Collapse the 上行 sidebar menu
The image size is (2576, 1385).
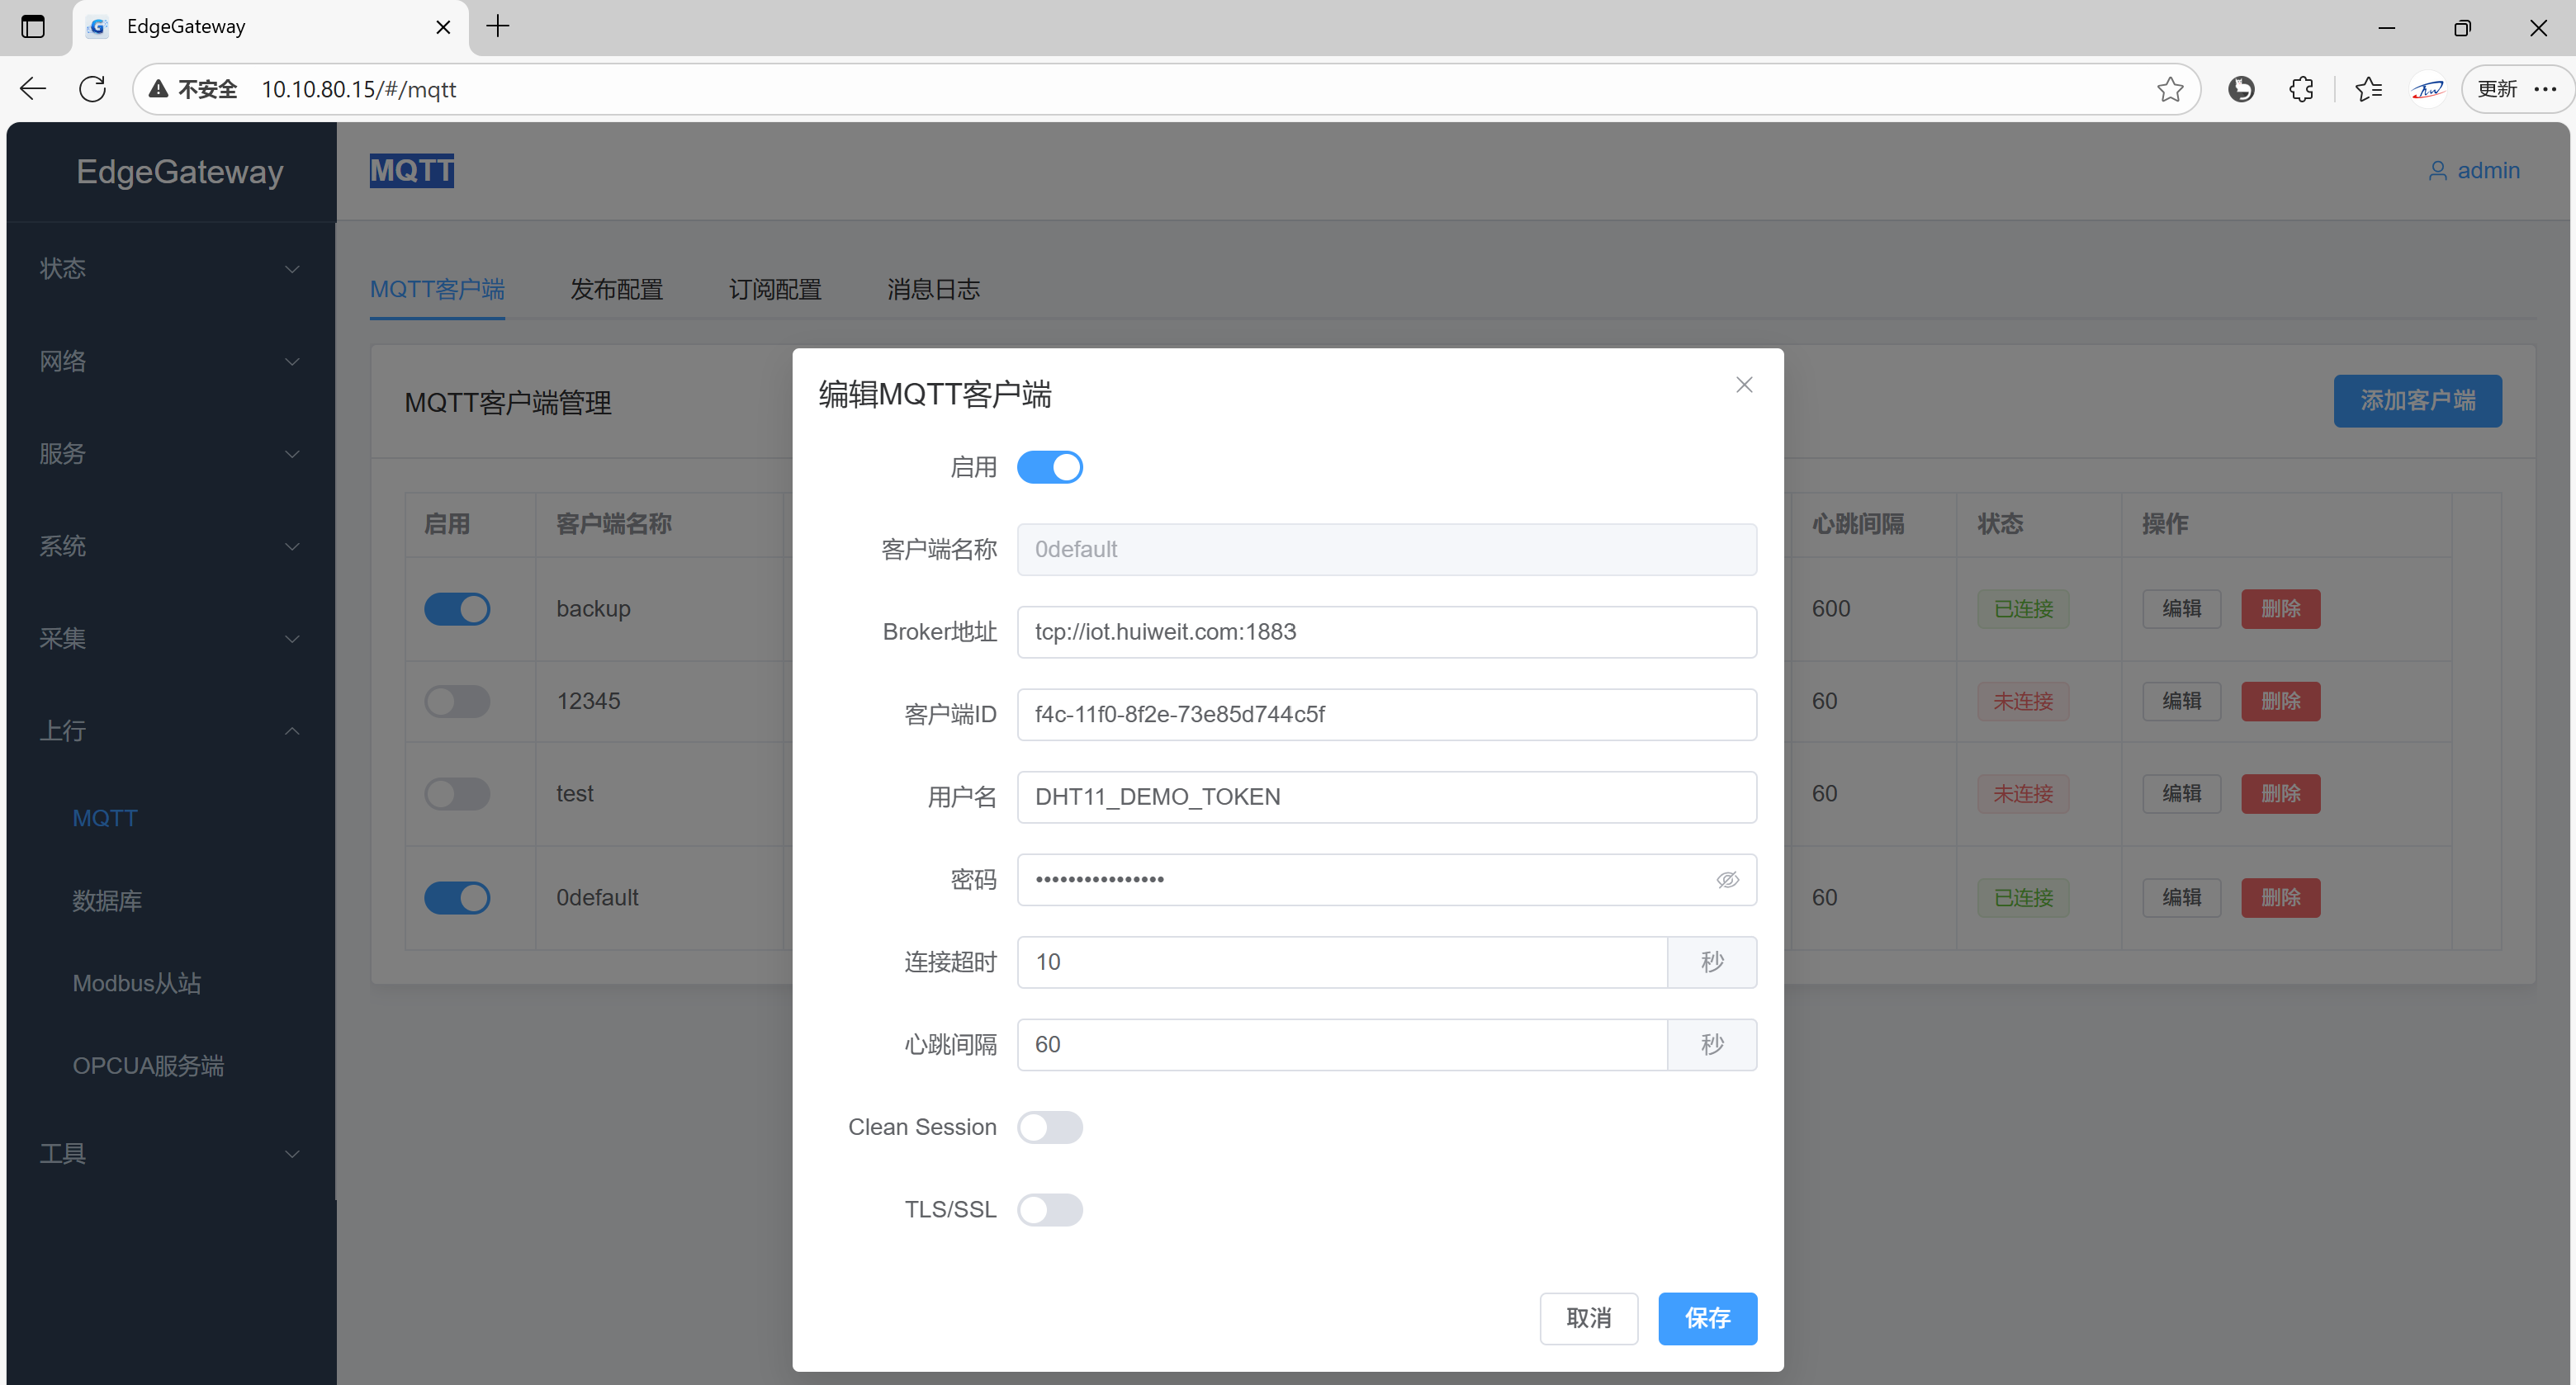(170, 731)
